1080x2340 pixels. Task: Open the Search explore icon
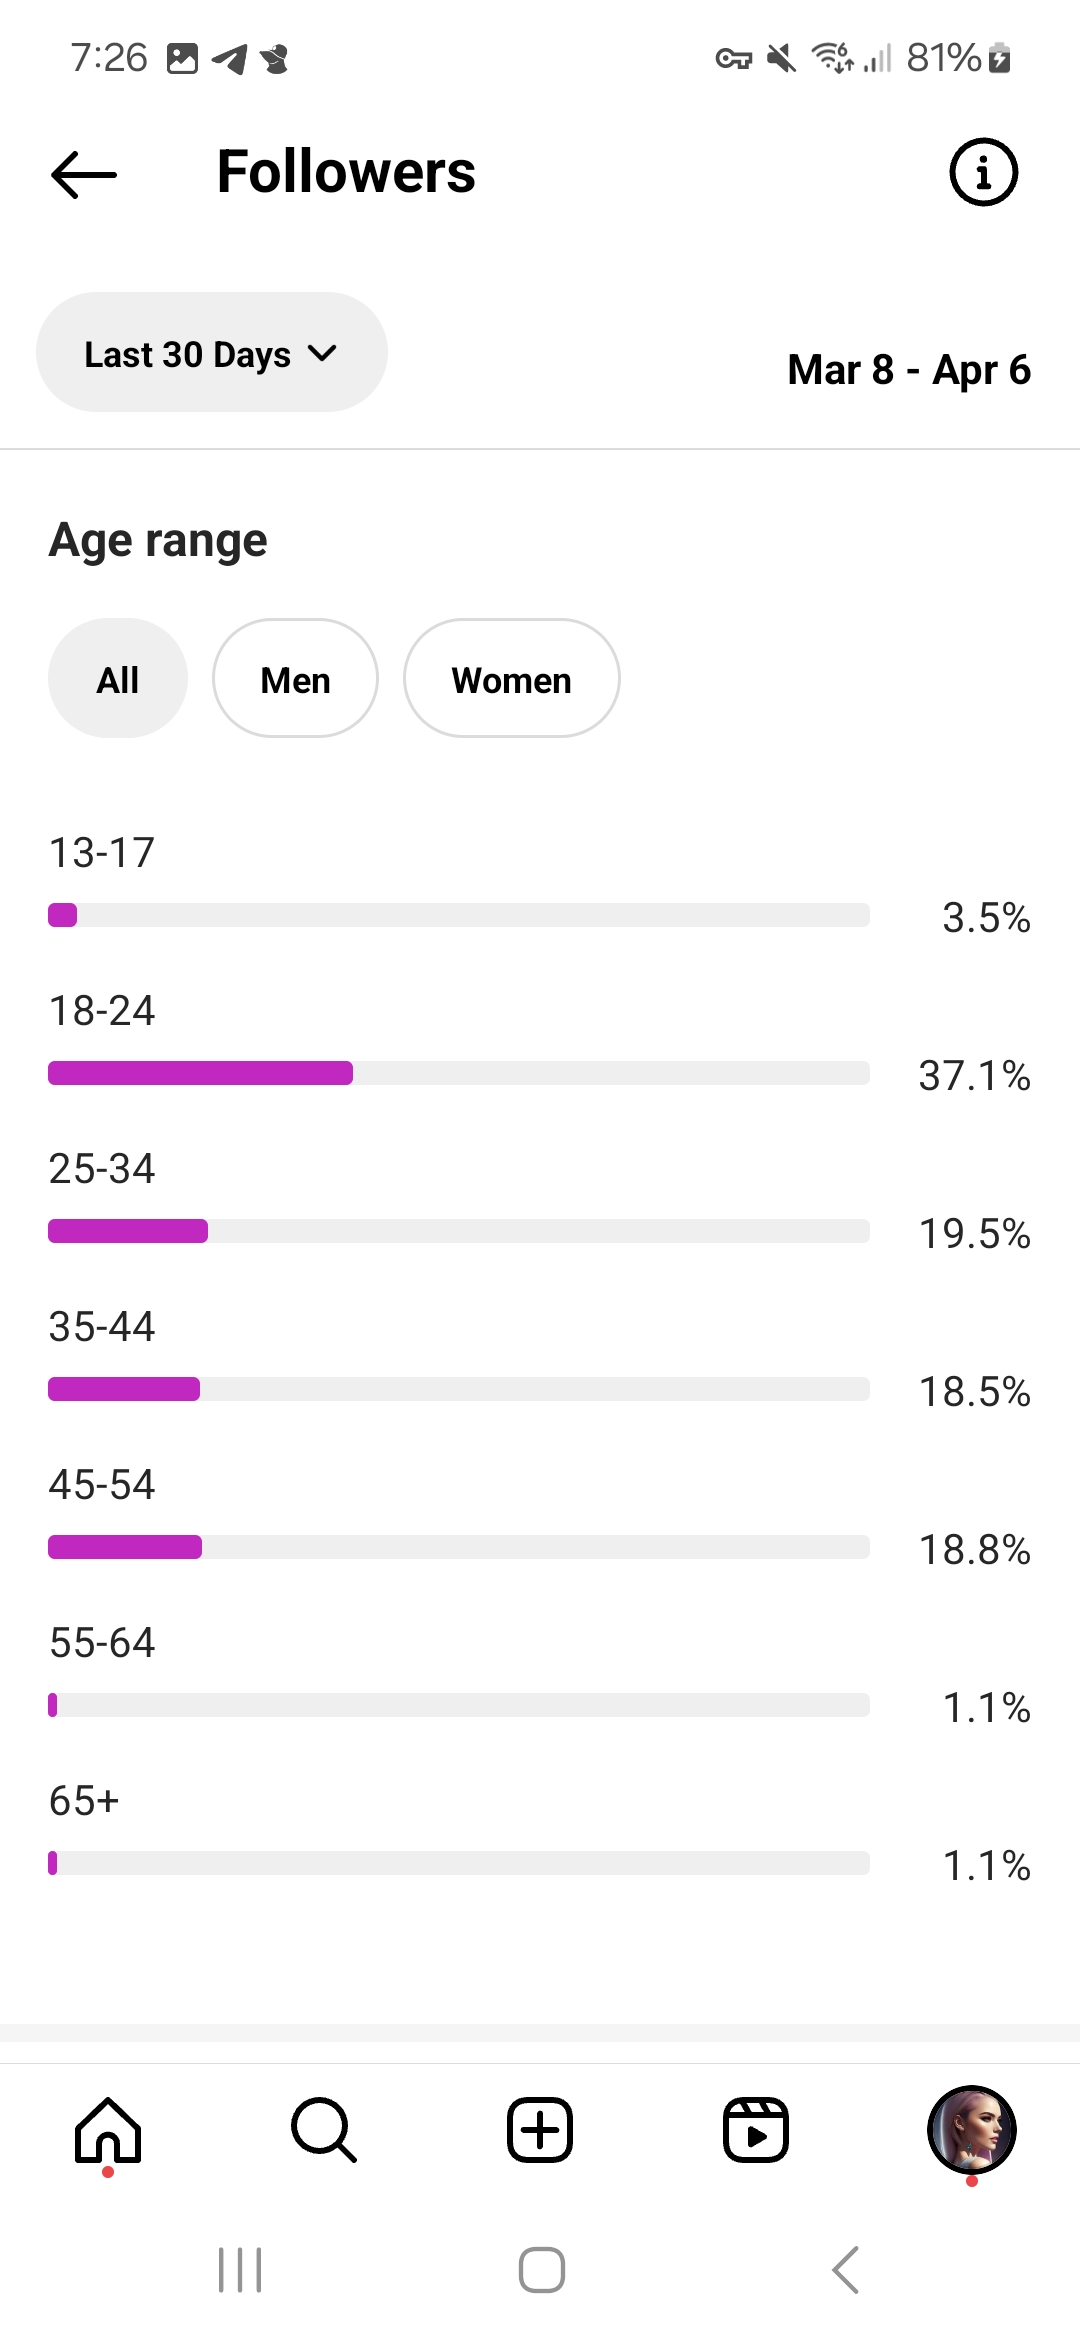coord(323,2130)
